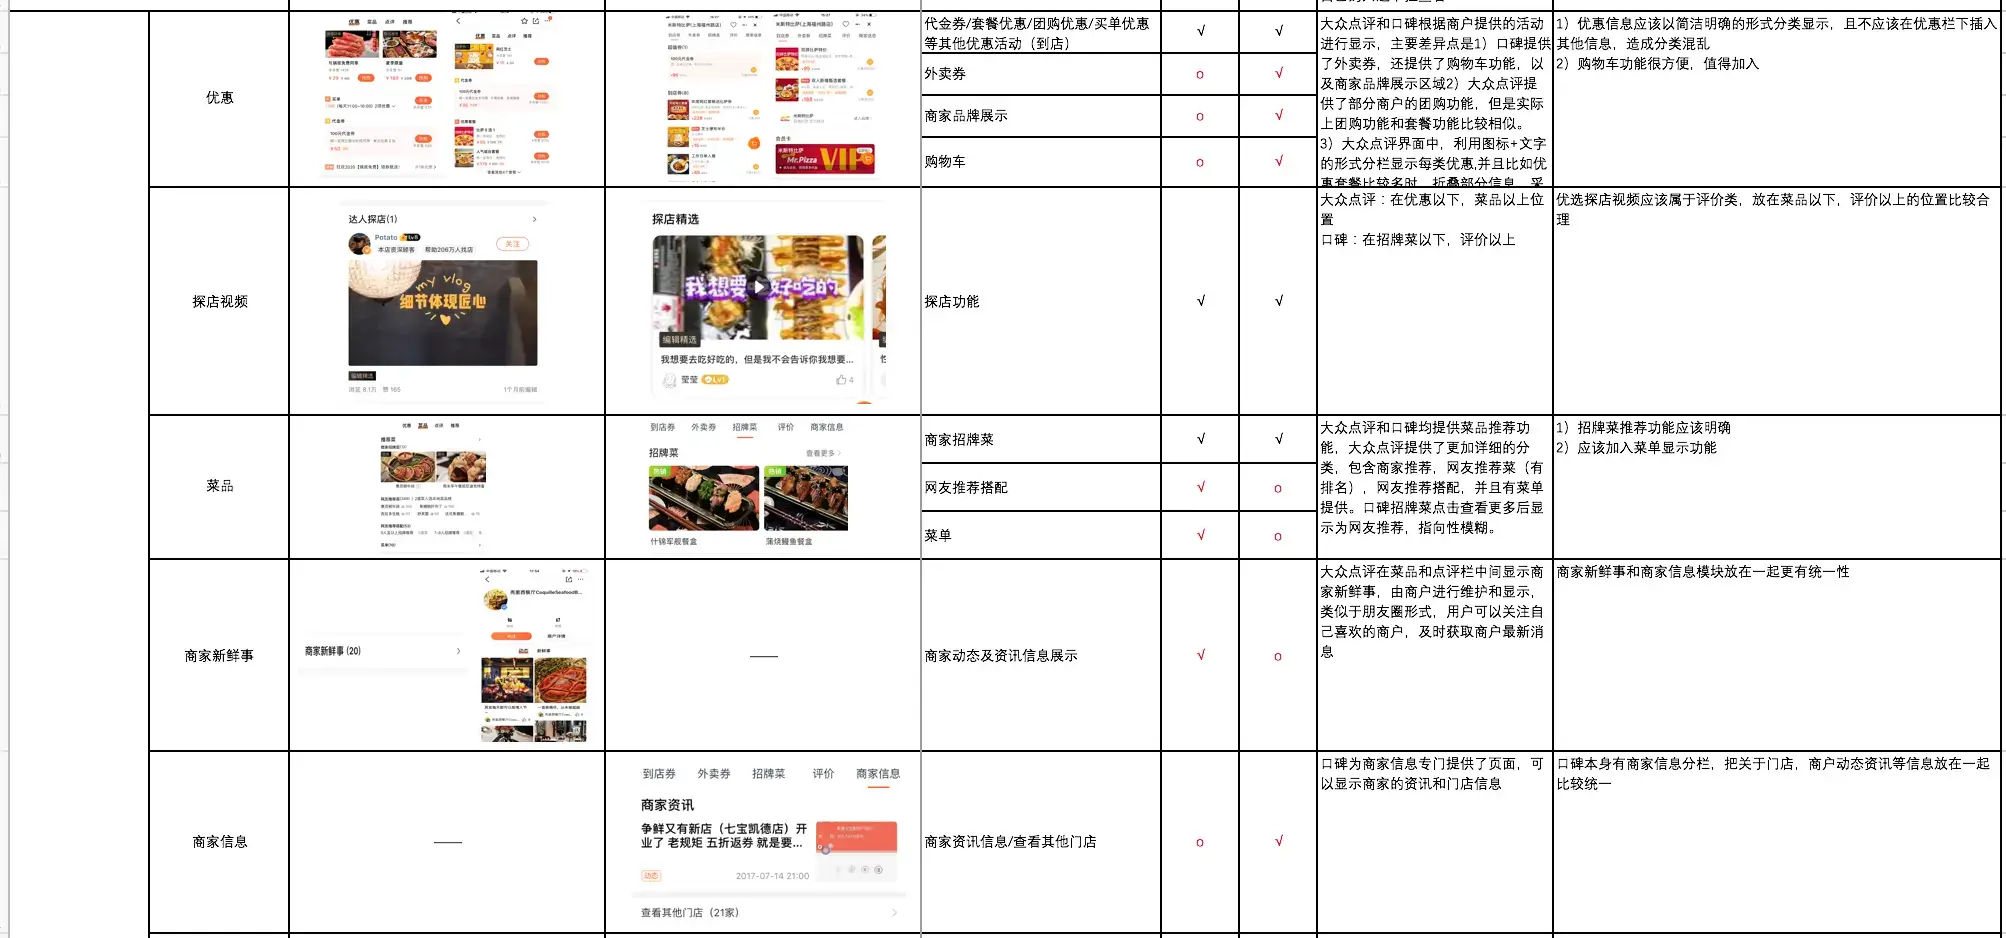Select the 外卖券 feature cell
Screen dimensions: 2006x938
tap(1041, 74)
